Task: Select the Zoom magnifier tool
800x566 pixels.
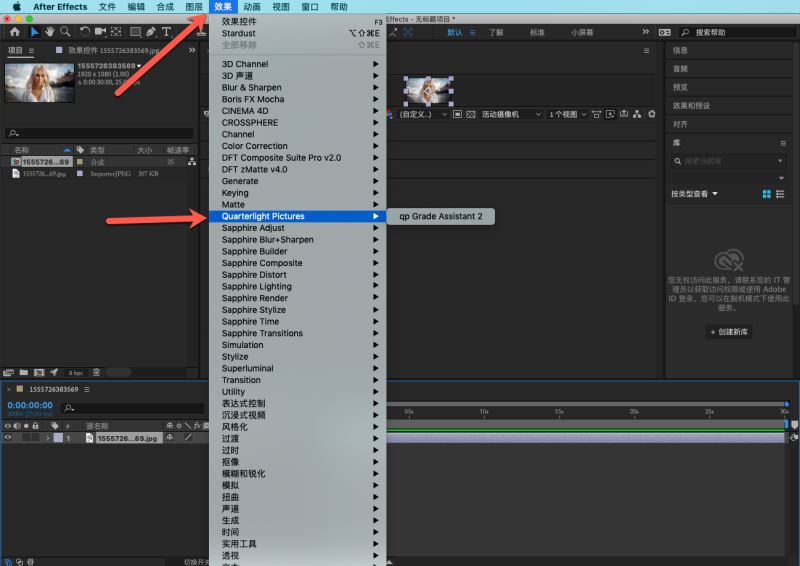Action: tap(65, 32)
